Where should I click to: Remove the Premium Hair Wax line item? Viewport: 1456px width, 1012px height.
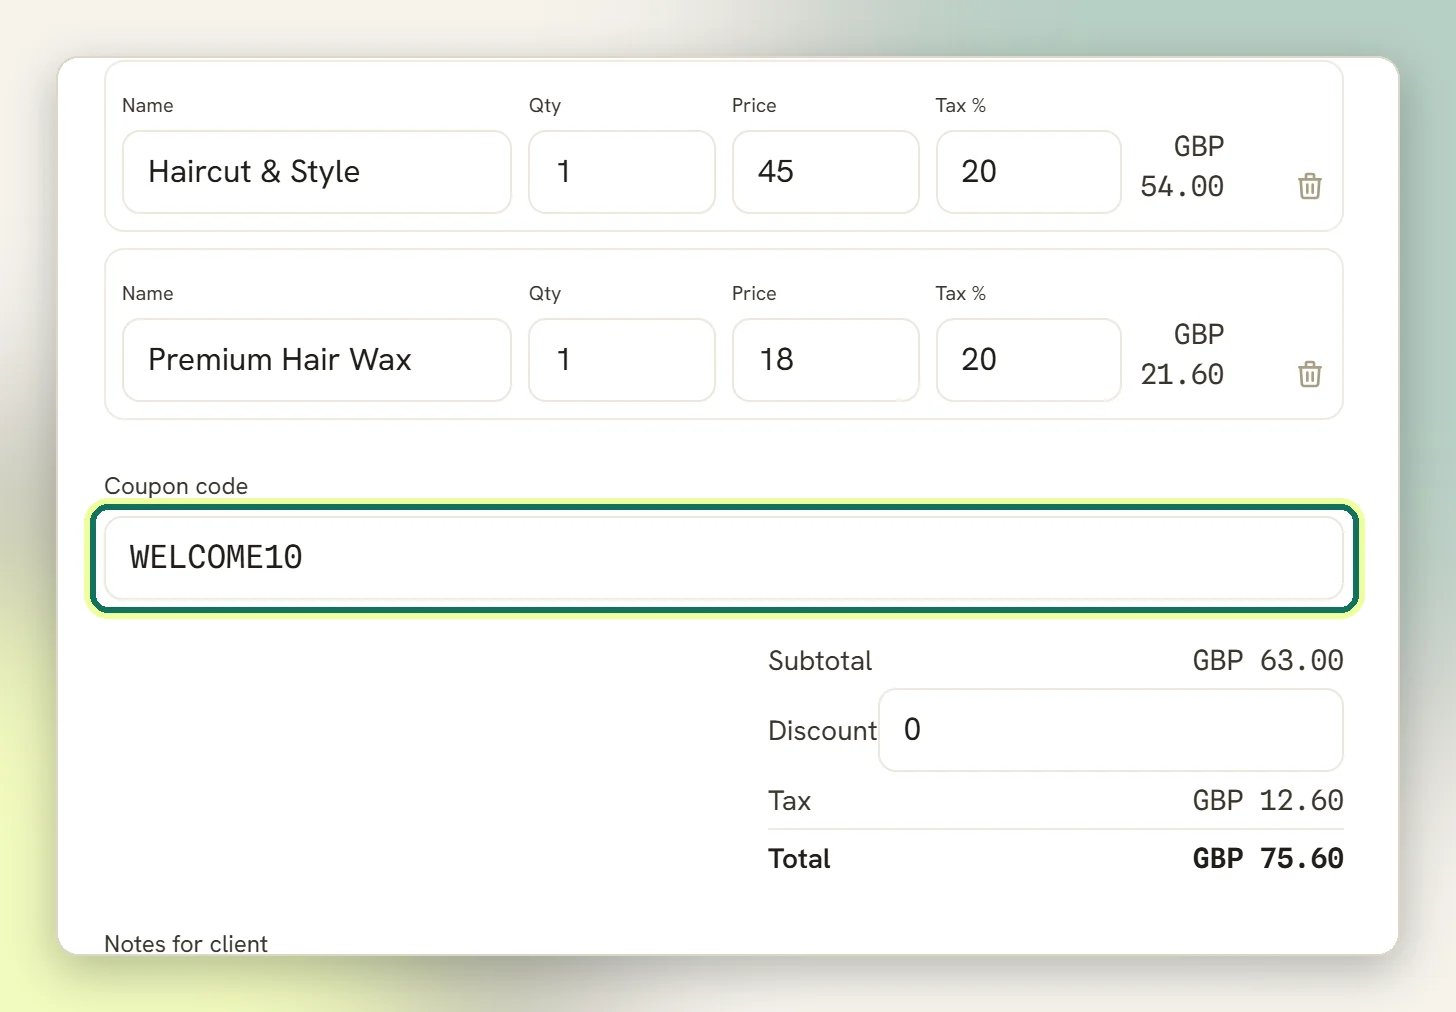[x=1309, y=374]
